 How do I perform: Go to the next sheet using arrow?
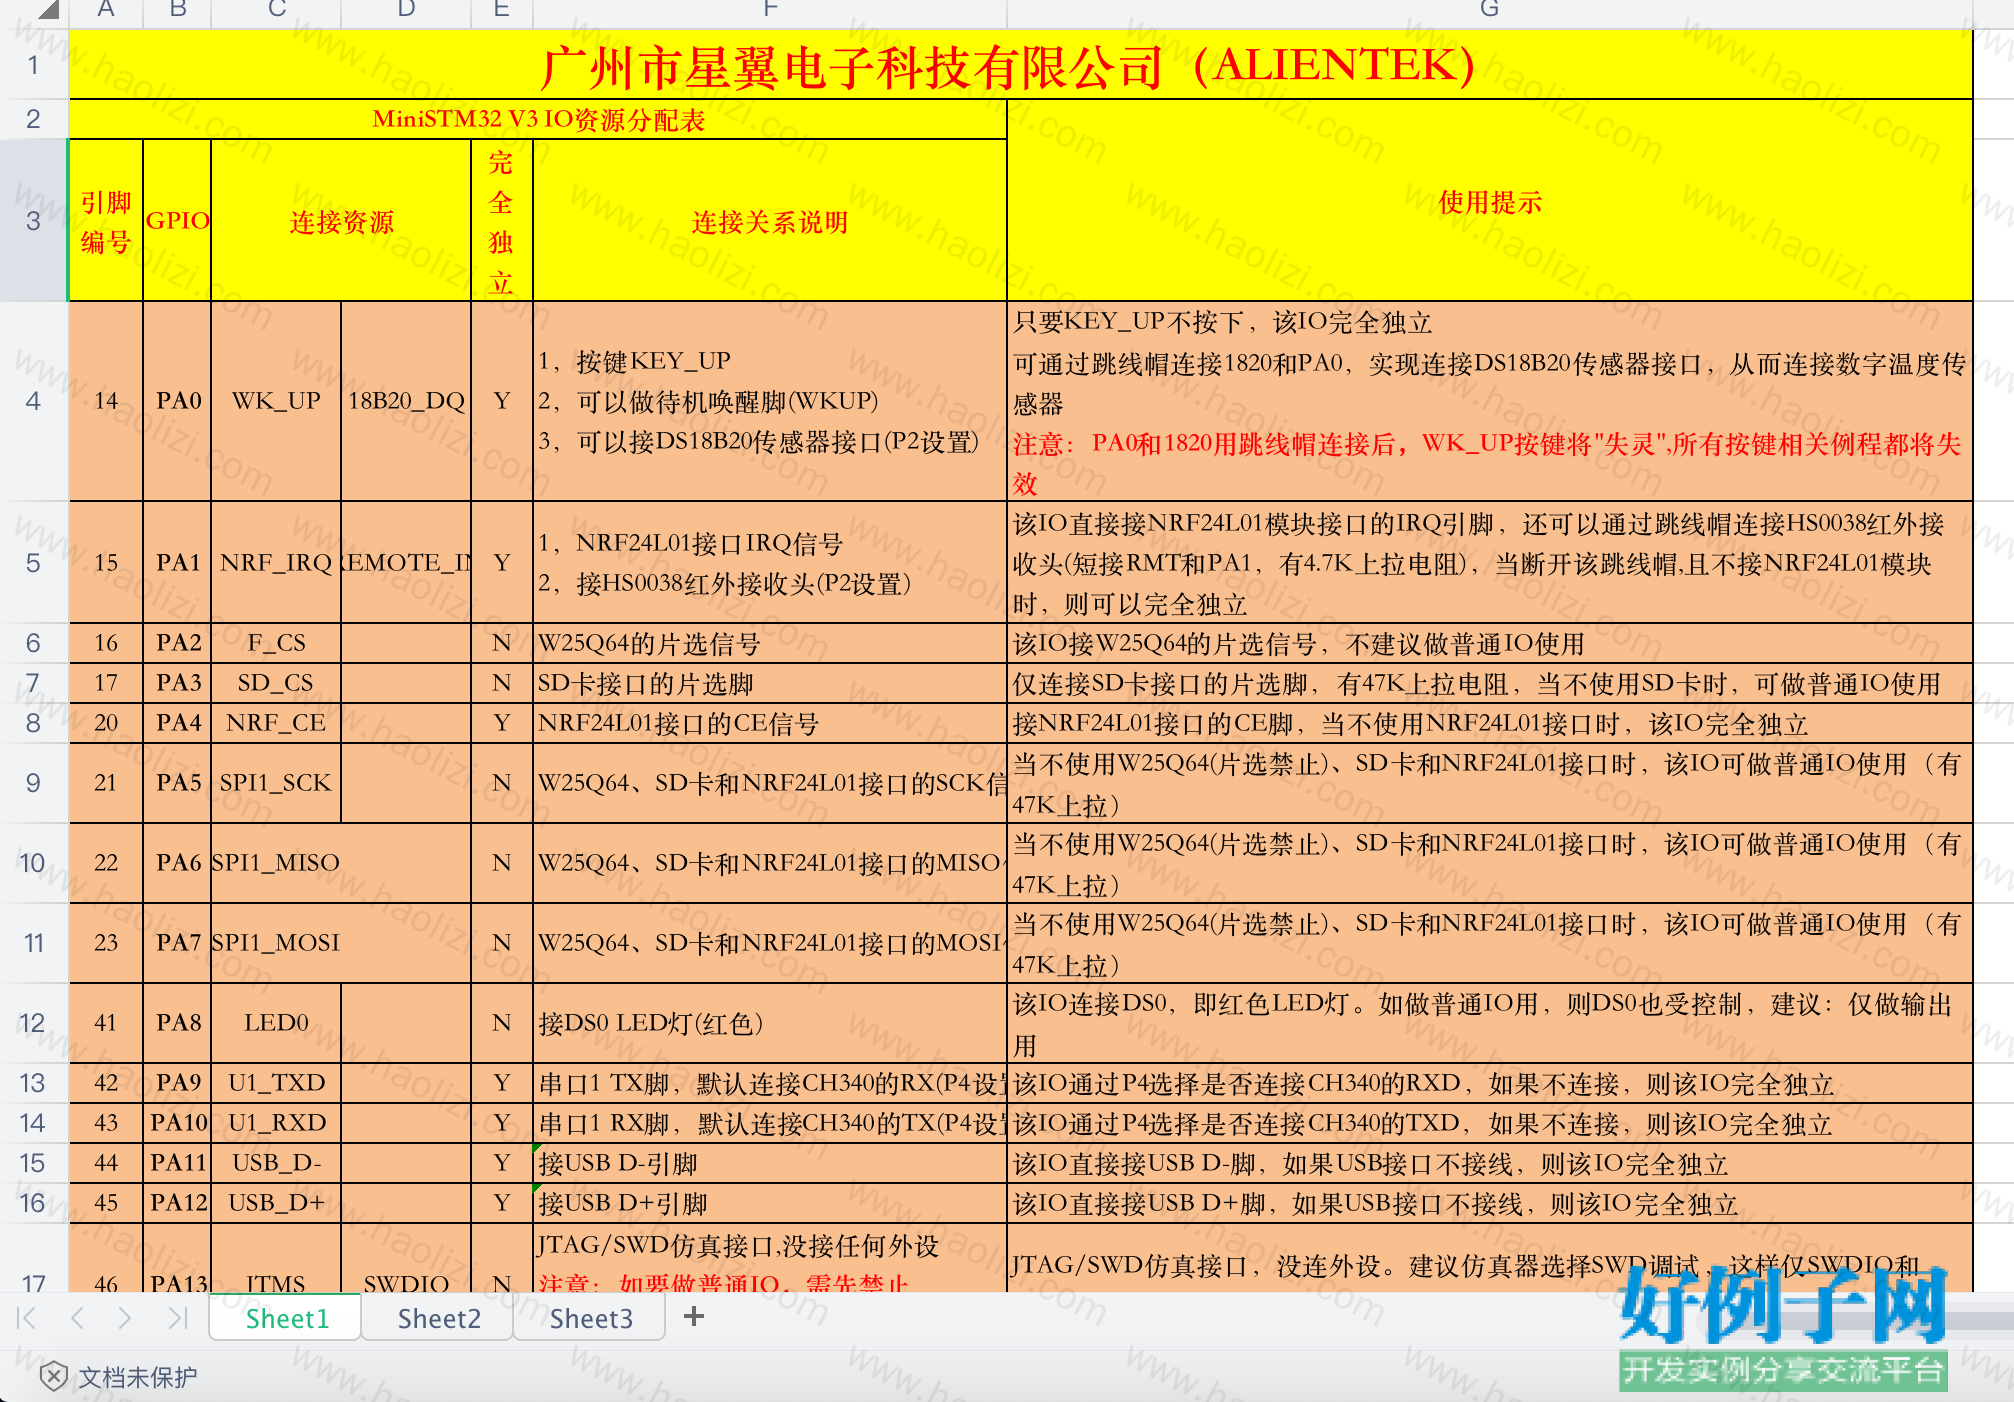125,1318
